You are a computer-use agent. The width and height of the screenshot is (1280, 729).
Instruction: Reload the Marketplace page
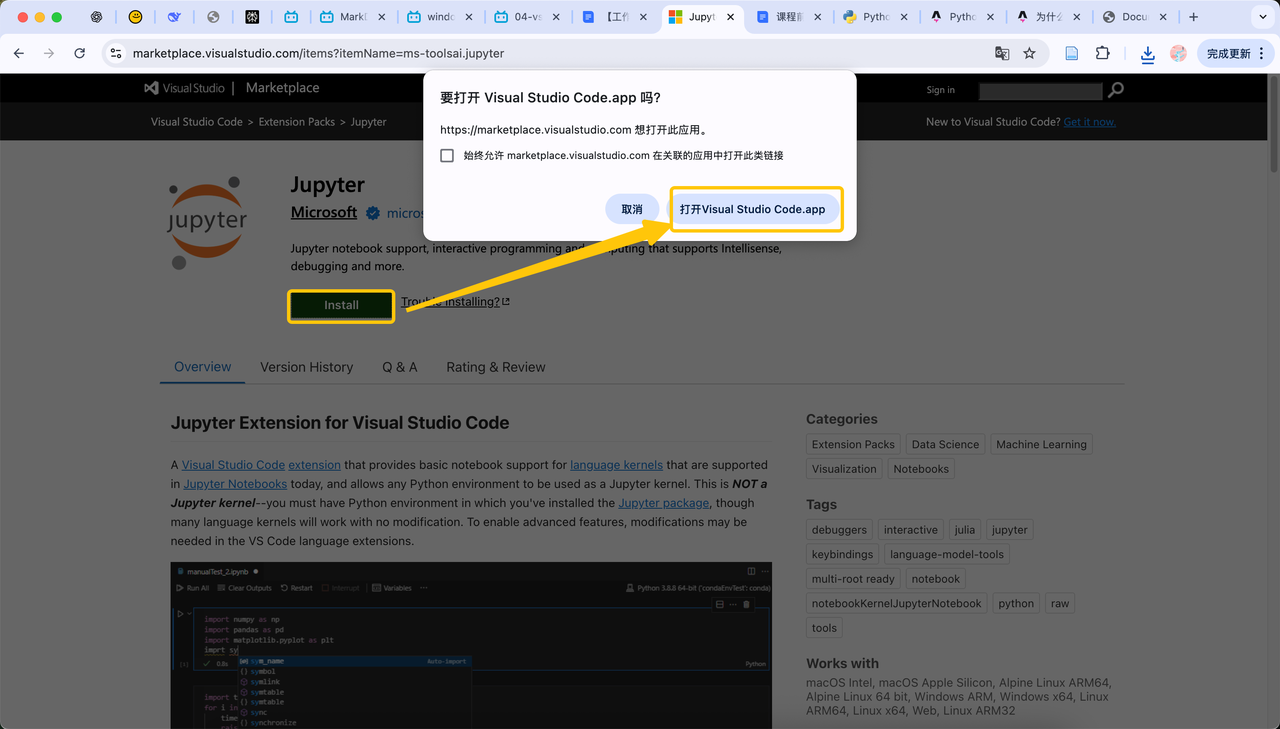point(79,53)
